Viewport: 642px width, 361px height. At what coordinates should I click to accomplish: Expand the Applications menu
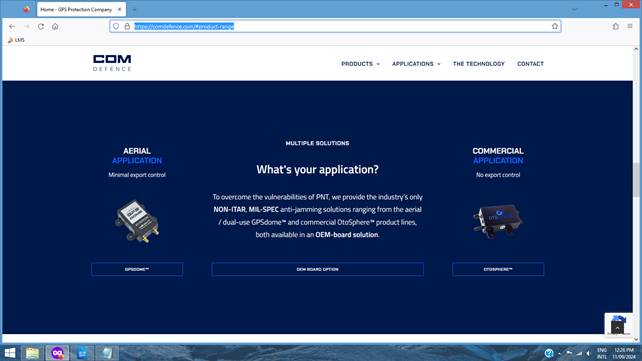416,64
